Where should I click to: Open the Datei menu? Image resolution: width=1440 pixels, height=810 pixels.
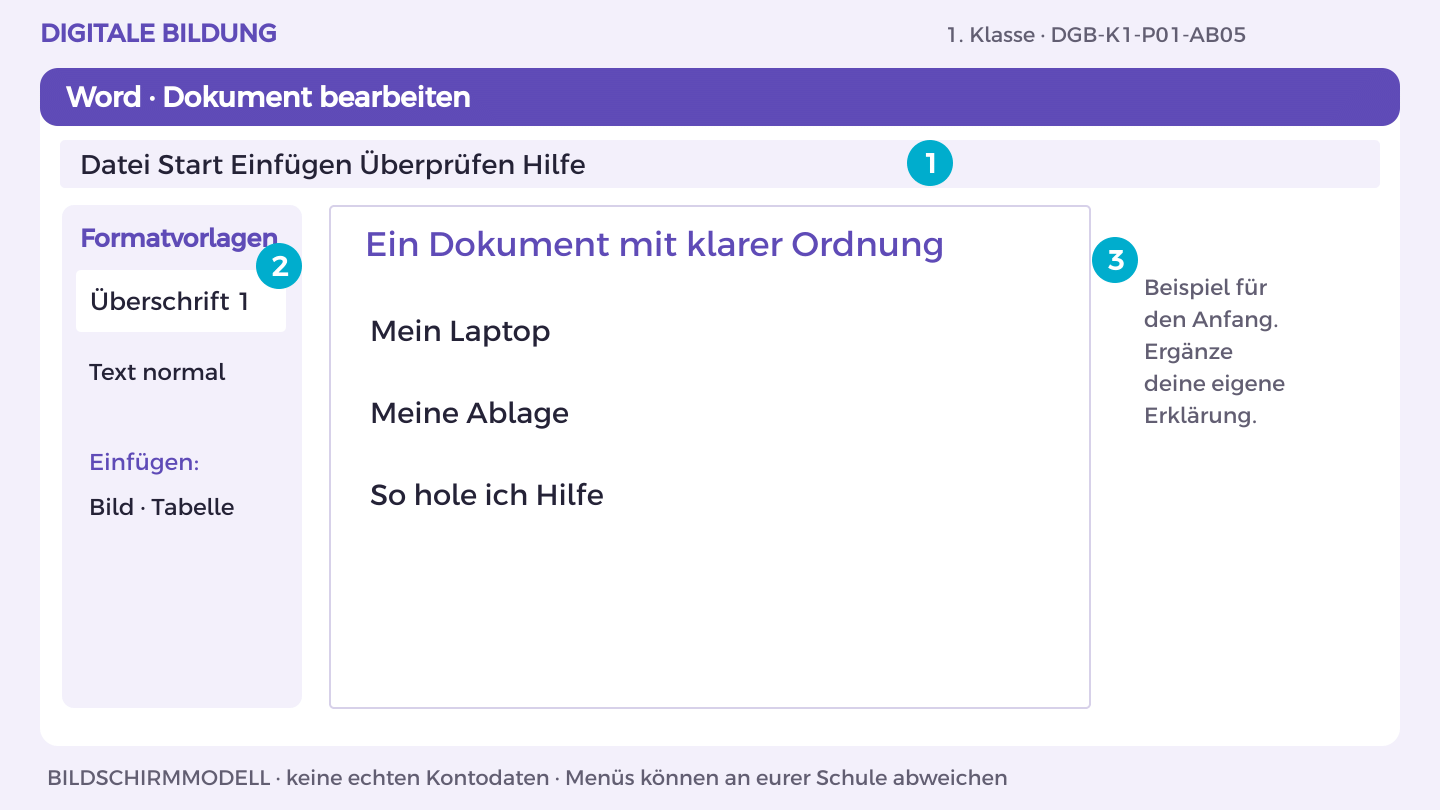[x=115, y=164]
